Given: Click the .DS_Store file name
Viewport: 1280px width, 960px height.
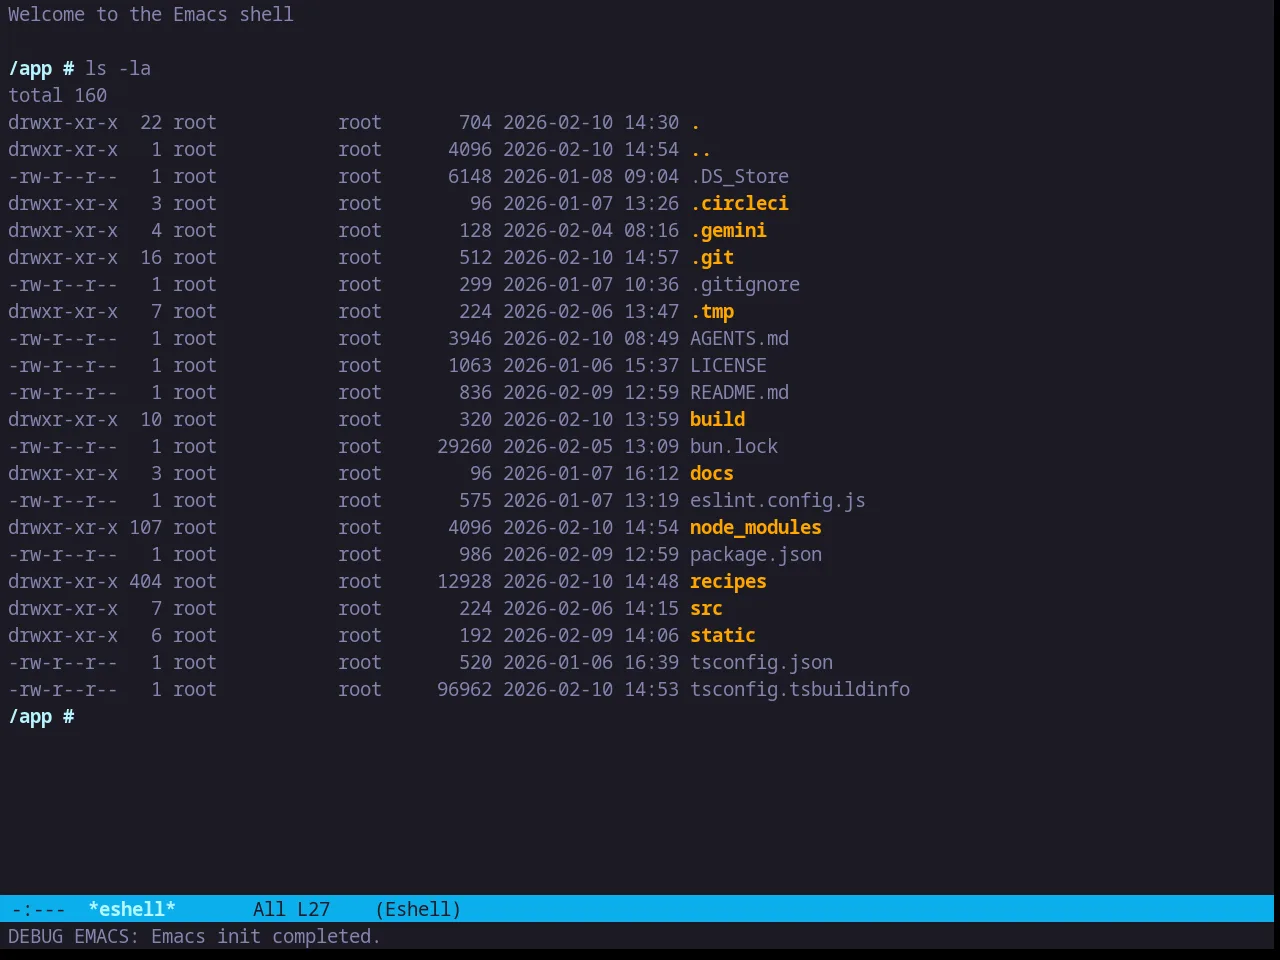Looking at the screenshot, I should [739, 176].
